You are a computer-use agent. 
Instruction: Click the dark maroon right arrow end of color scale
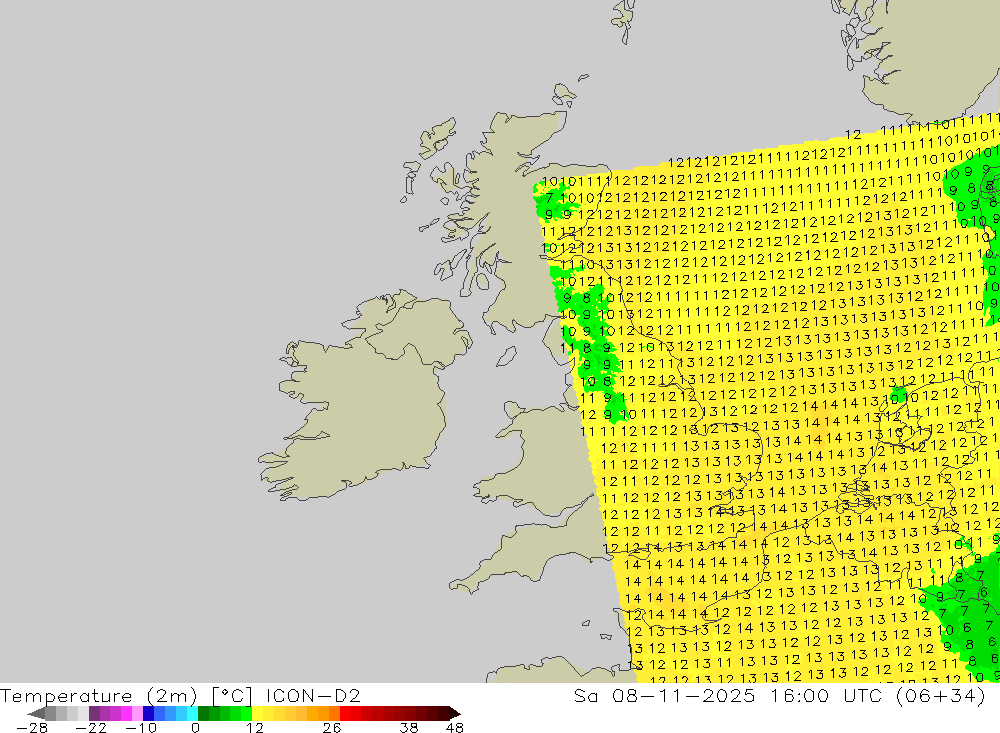(x=455, y=713)
